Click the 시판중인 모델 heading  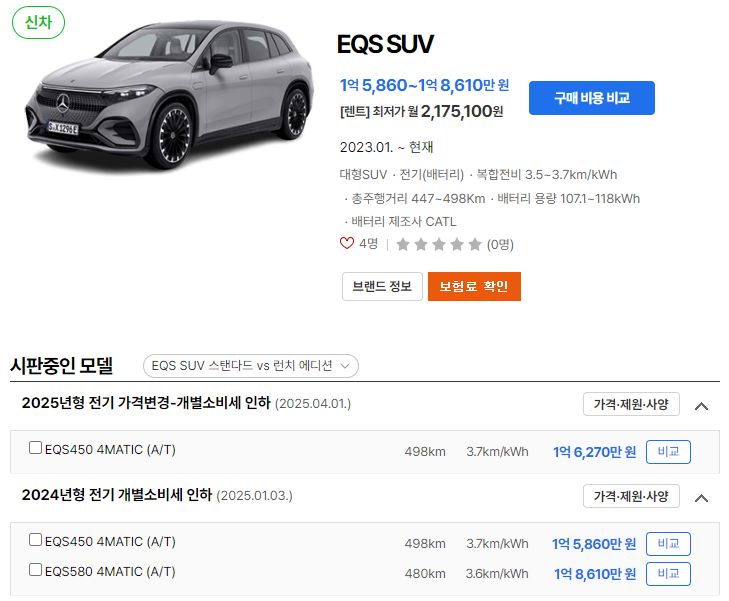61,365
